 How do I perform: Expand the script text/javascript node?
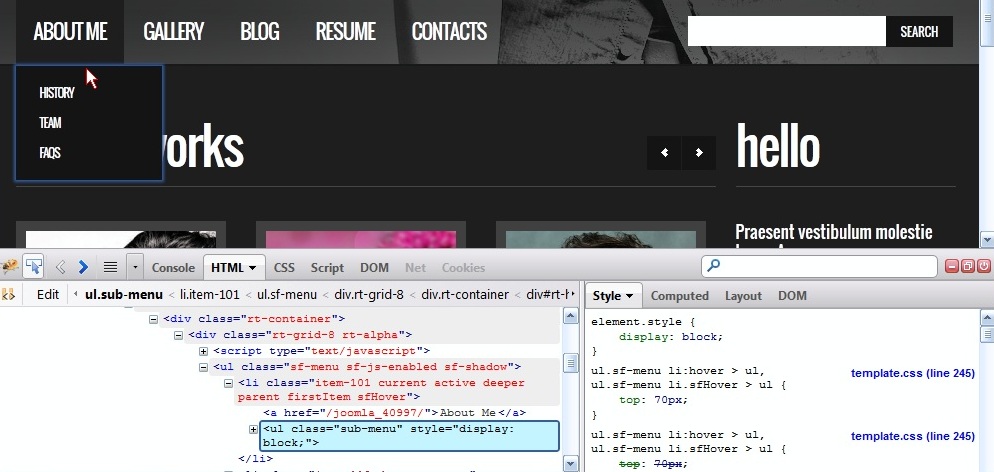point(204,351)
